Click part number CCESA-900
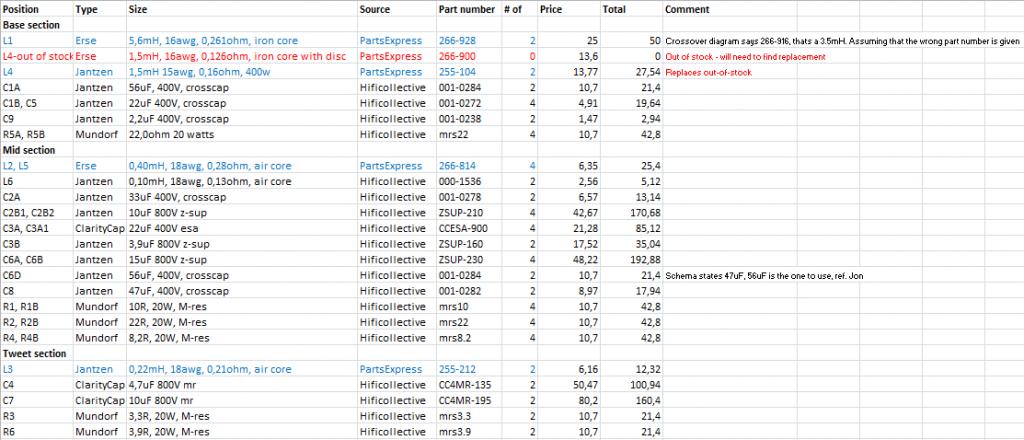 (468, 228)
